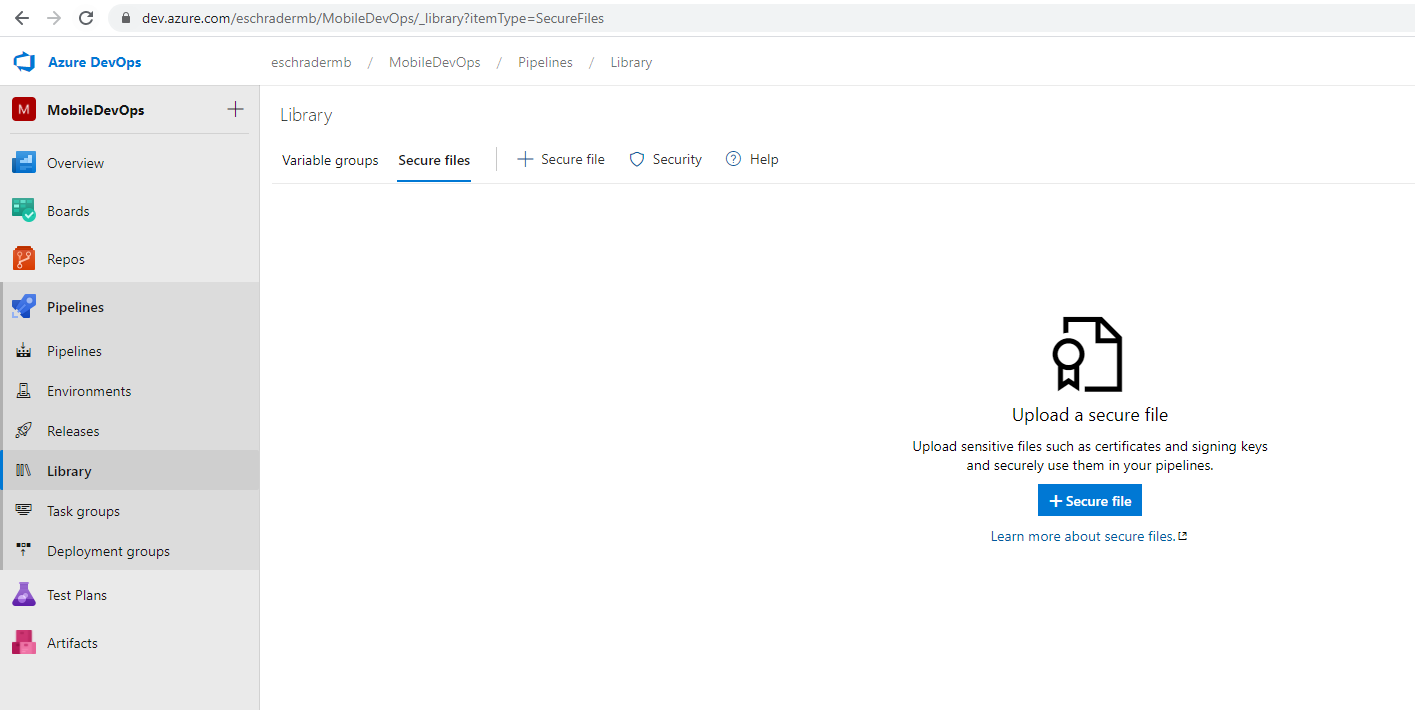Open the Overview section icon
Viewport: 1415px width, 710px height.
(x=24, y=163)
